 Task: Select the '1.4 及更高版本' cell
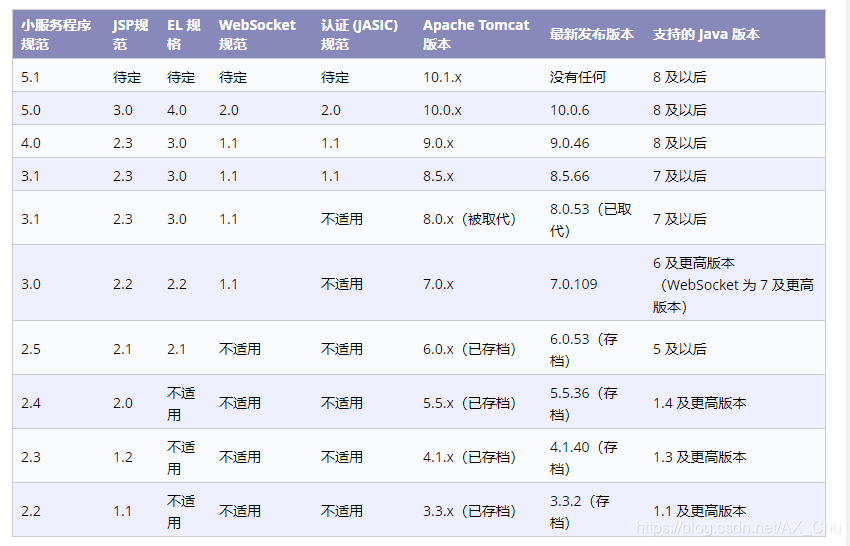pos(699,403)
